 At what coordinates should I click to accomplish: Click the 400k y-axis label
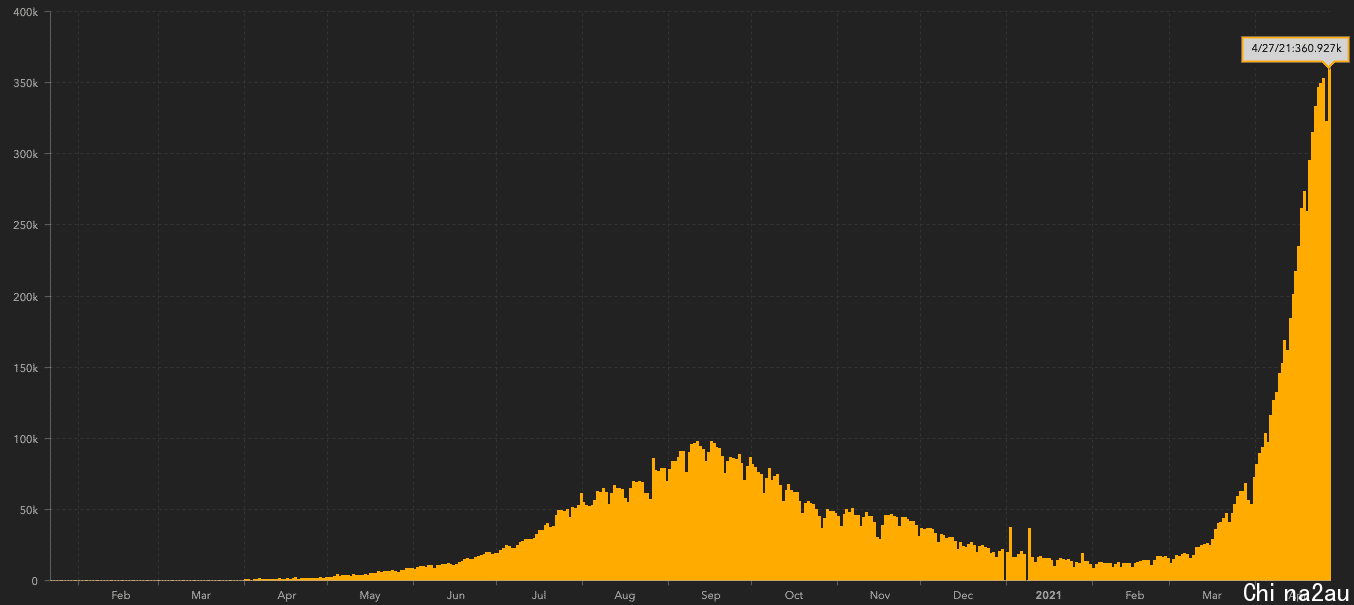point(26,12)
